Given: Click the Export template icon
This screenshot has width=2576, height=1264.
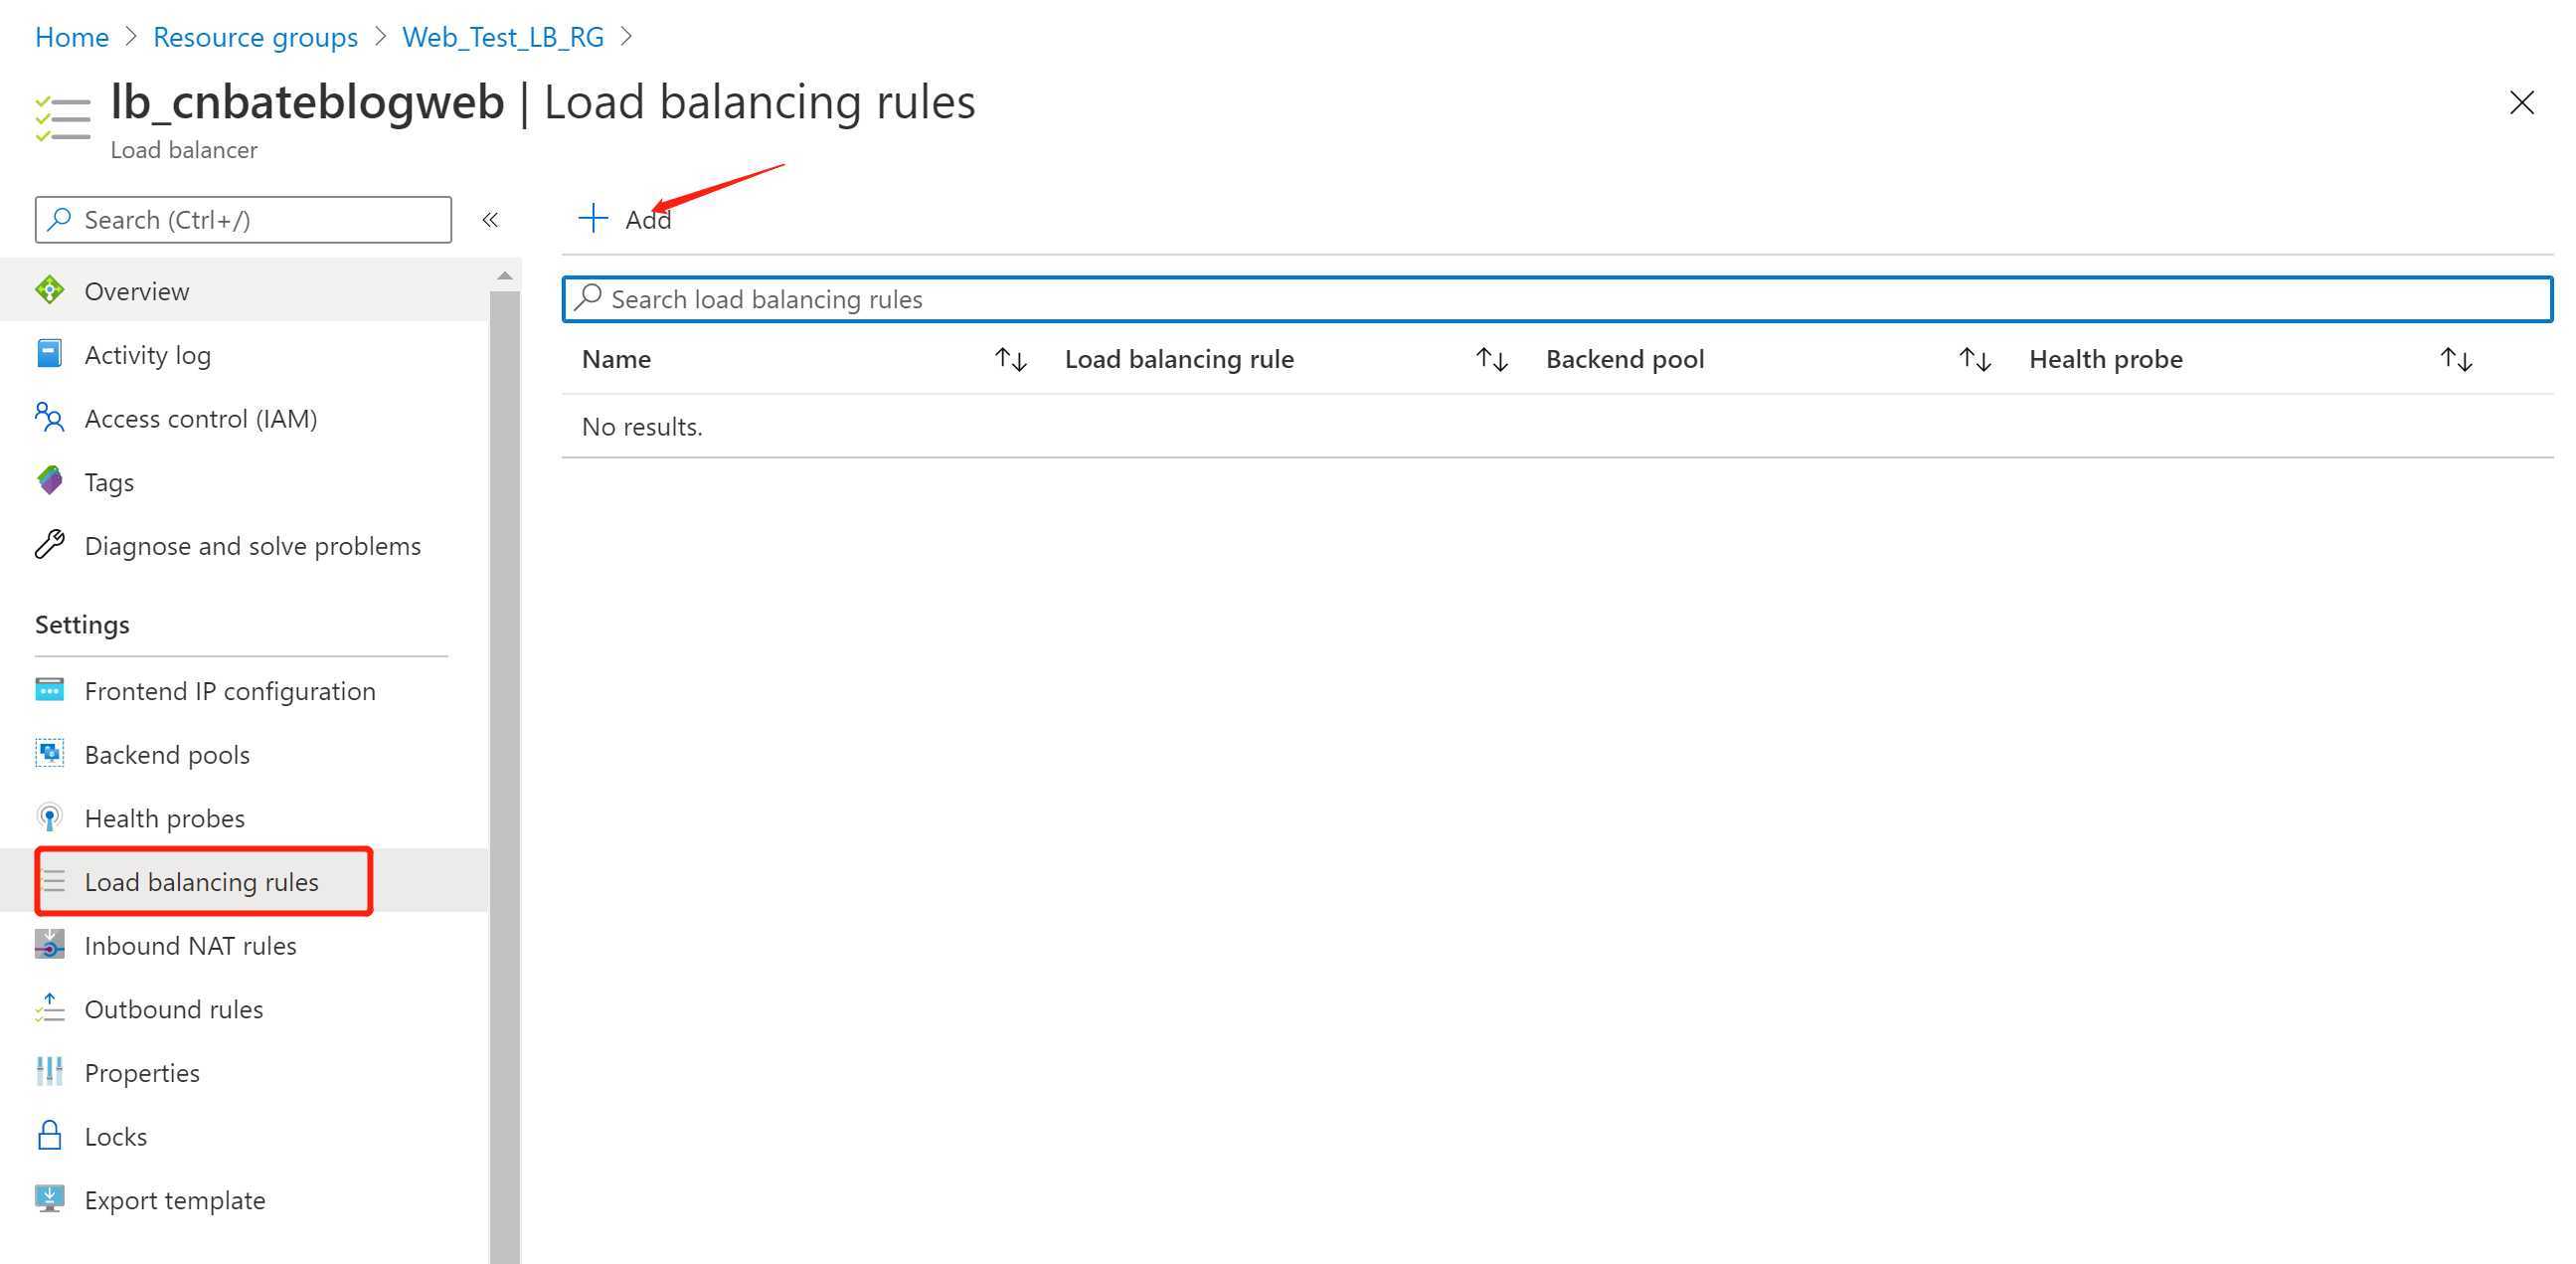Looking at the screenshot, I should click(49, 1199).
